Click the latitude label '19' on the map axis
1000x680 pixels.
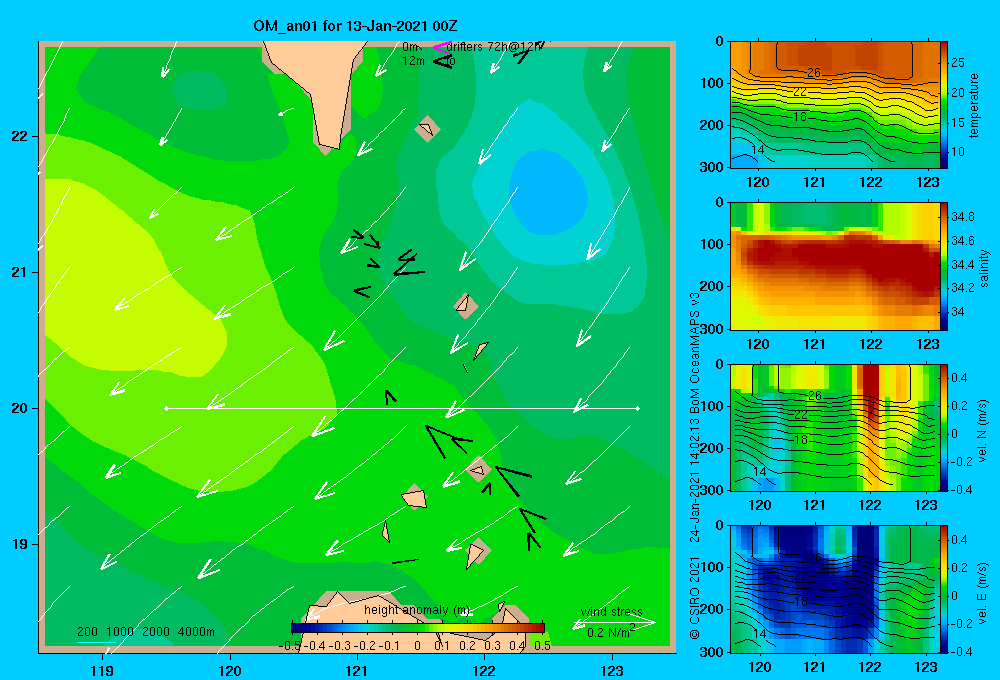[20, 544]
